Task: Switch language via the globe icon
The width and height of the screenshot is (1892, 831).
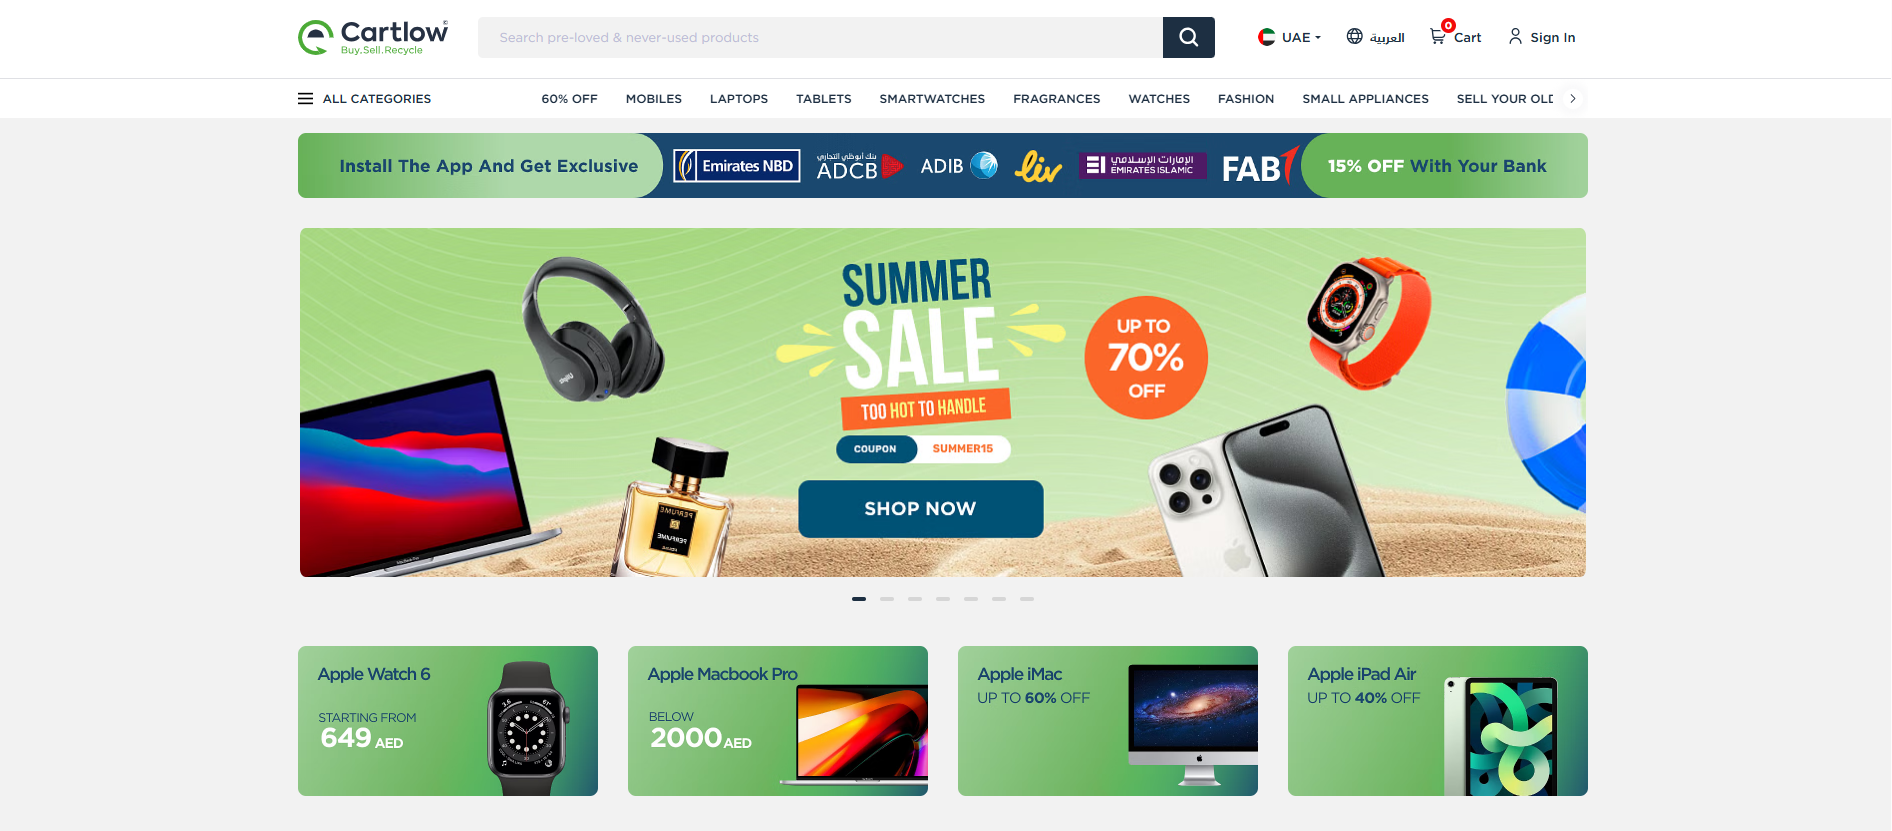Action: (x=1354, y=36)
